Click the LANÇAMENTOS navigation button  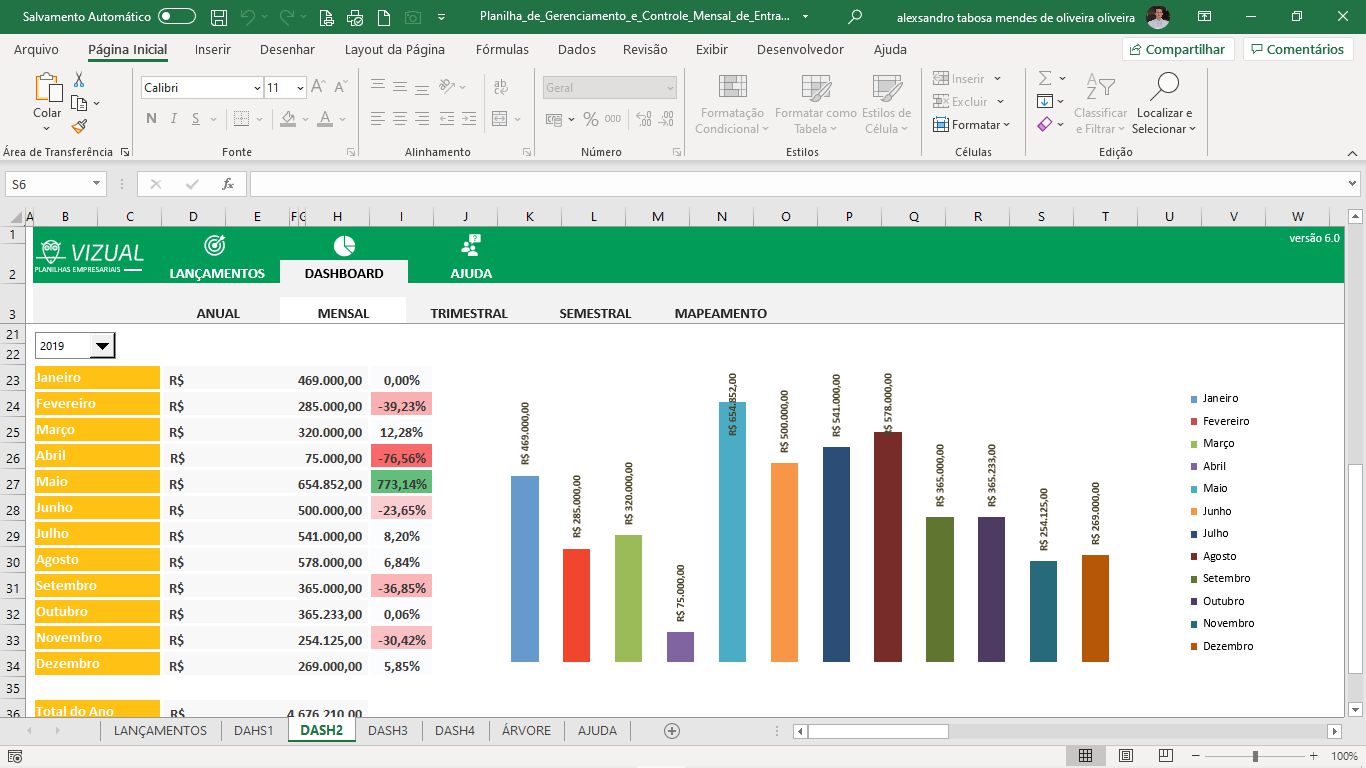tap(217, 273)
